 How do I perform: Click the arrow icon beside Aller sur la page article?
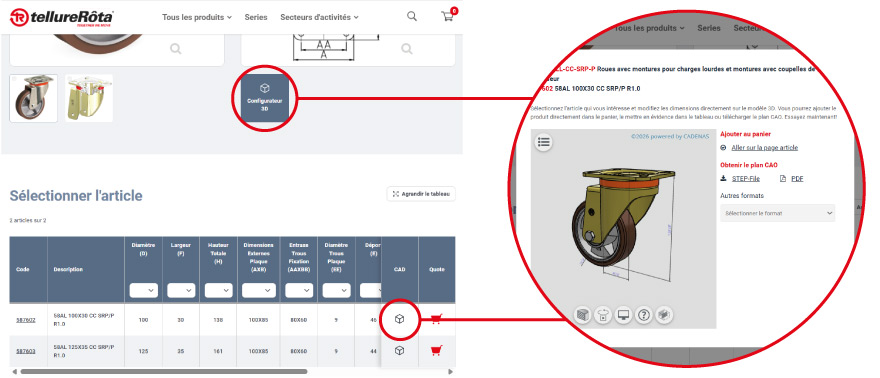click(x=723, y=147)
